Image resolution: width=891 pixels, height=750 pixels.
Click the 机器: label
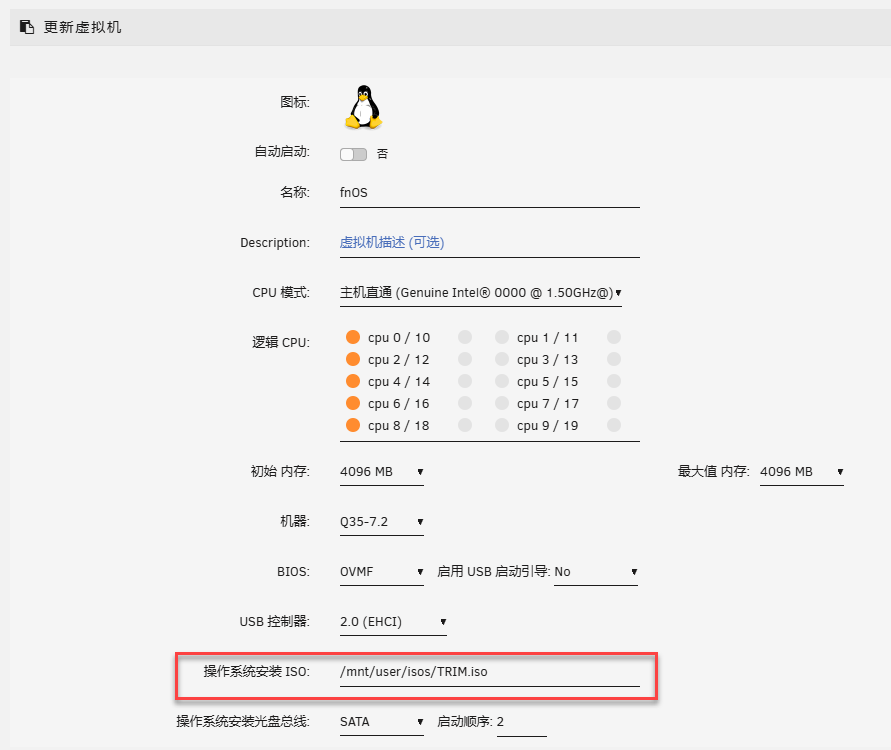[295, 522]
